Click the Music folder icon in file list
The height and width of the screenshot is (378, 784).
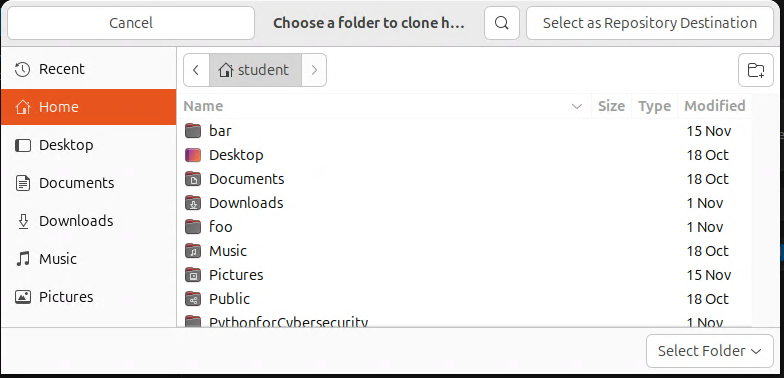pyautogui.click(x=192, y=251)
